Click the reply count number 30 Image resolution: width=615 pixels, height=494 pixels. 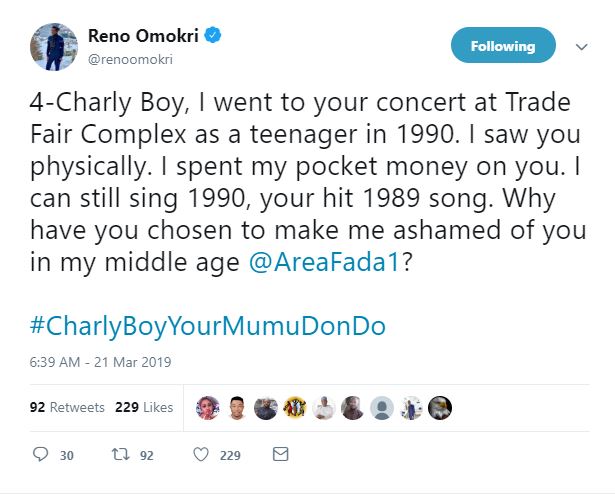67,455
